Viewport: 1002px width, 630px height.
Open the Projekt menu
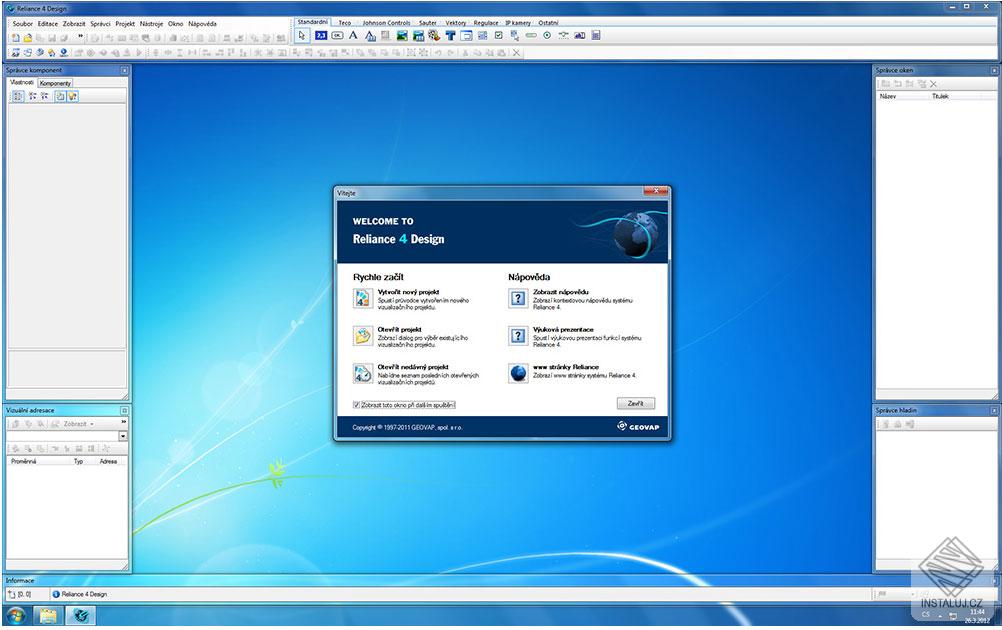click(x=125, y=24)
